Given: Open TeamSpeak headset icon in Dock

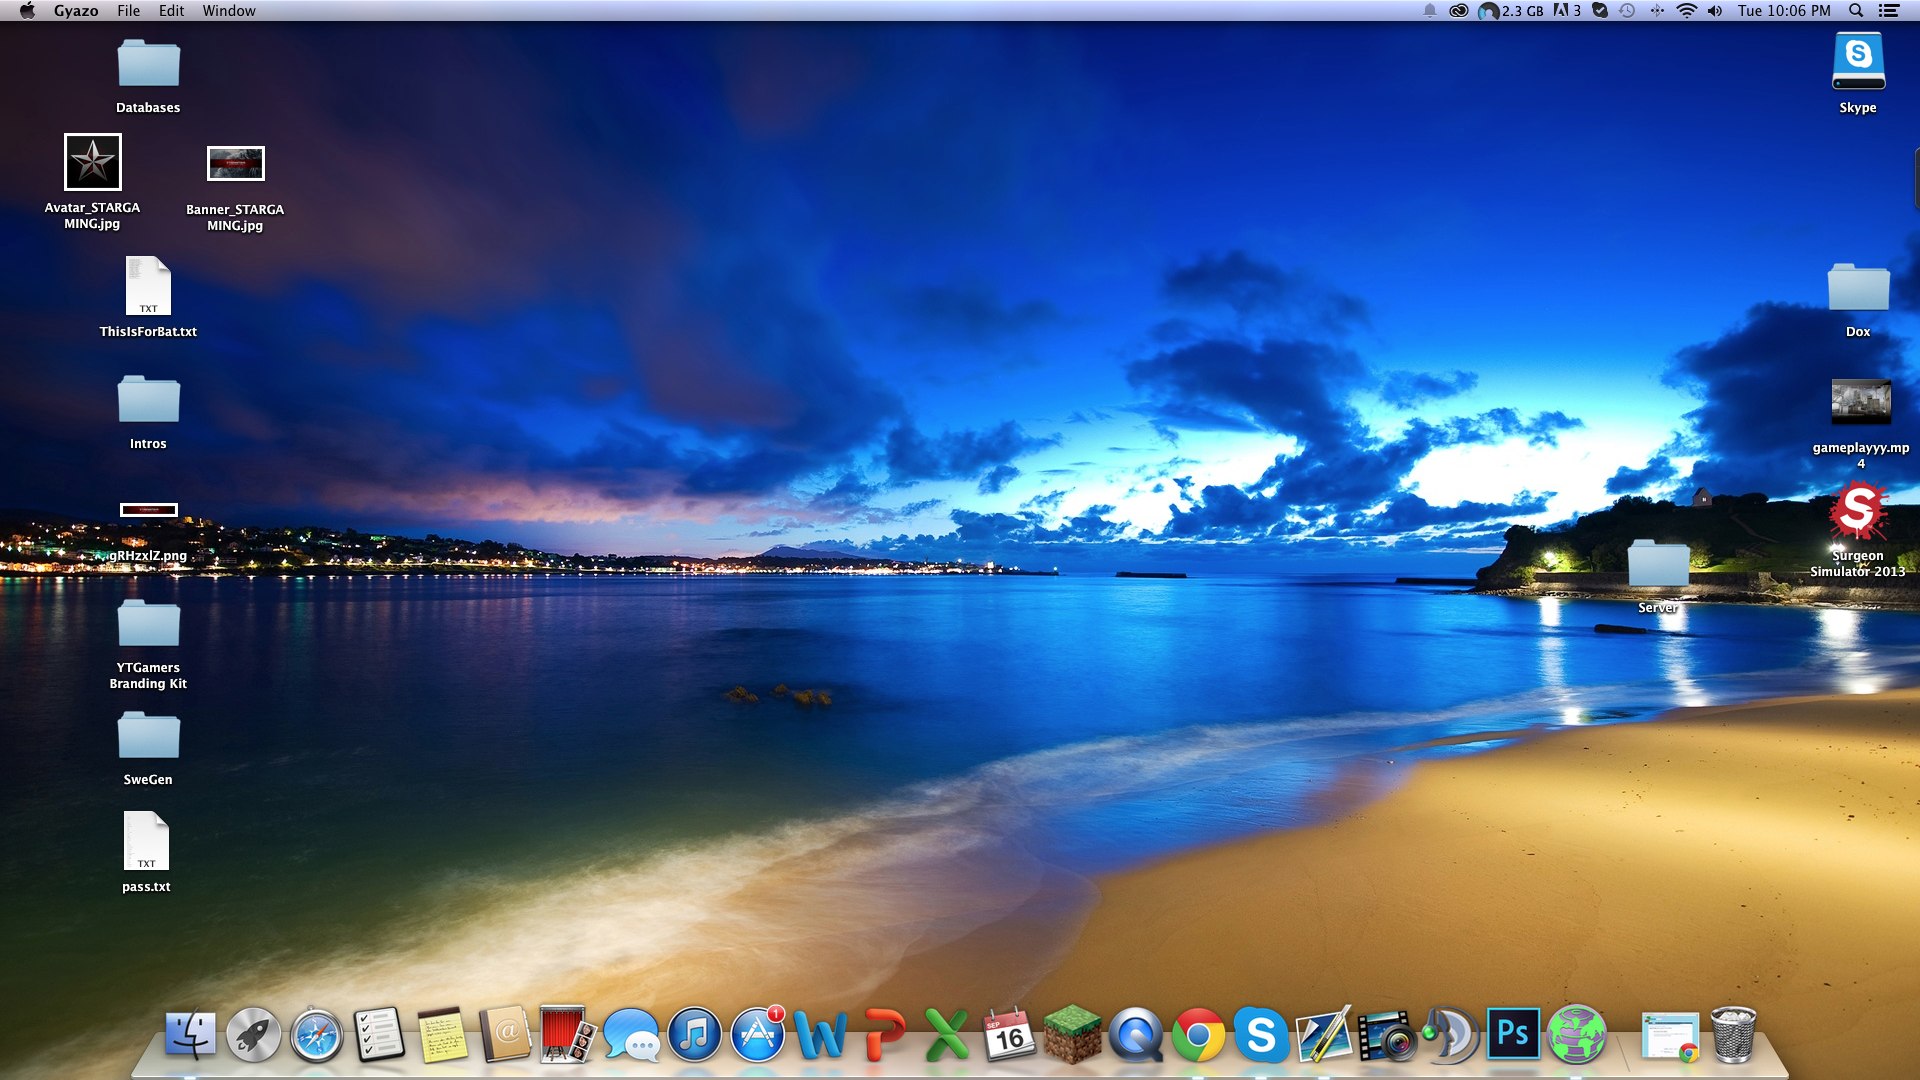Looking at the screenshot, I should (x=1450, y=1035).
